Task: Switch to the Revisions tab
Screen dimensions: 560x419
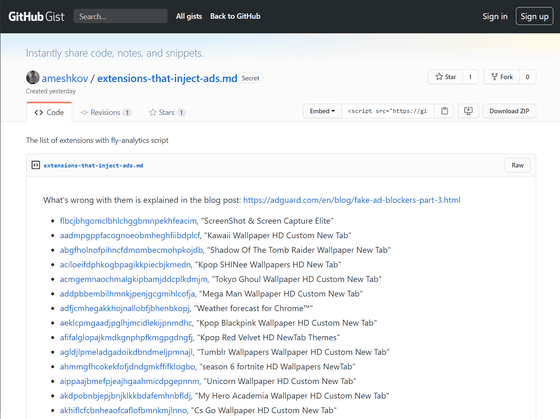Action: pos(106,112)
